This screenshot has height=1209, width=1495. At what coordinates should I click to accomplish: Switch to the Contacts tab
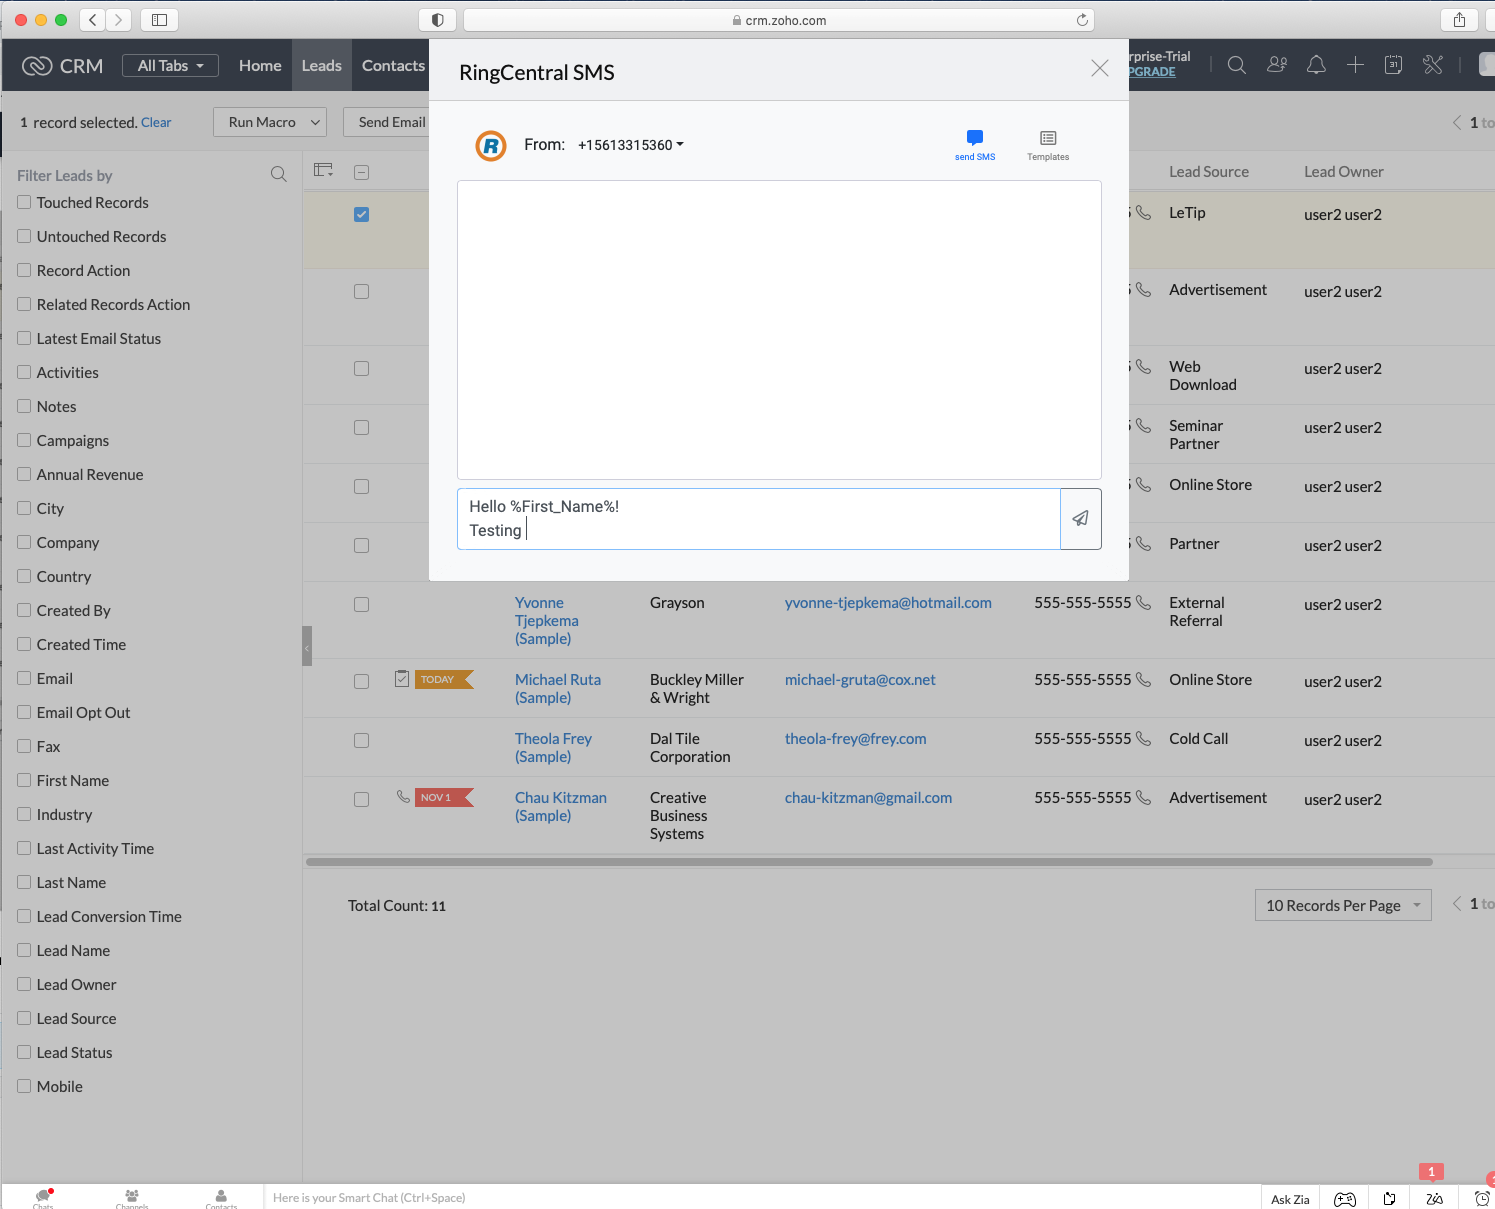pyautogui.click(x=392, y=64)
